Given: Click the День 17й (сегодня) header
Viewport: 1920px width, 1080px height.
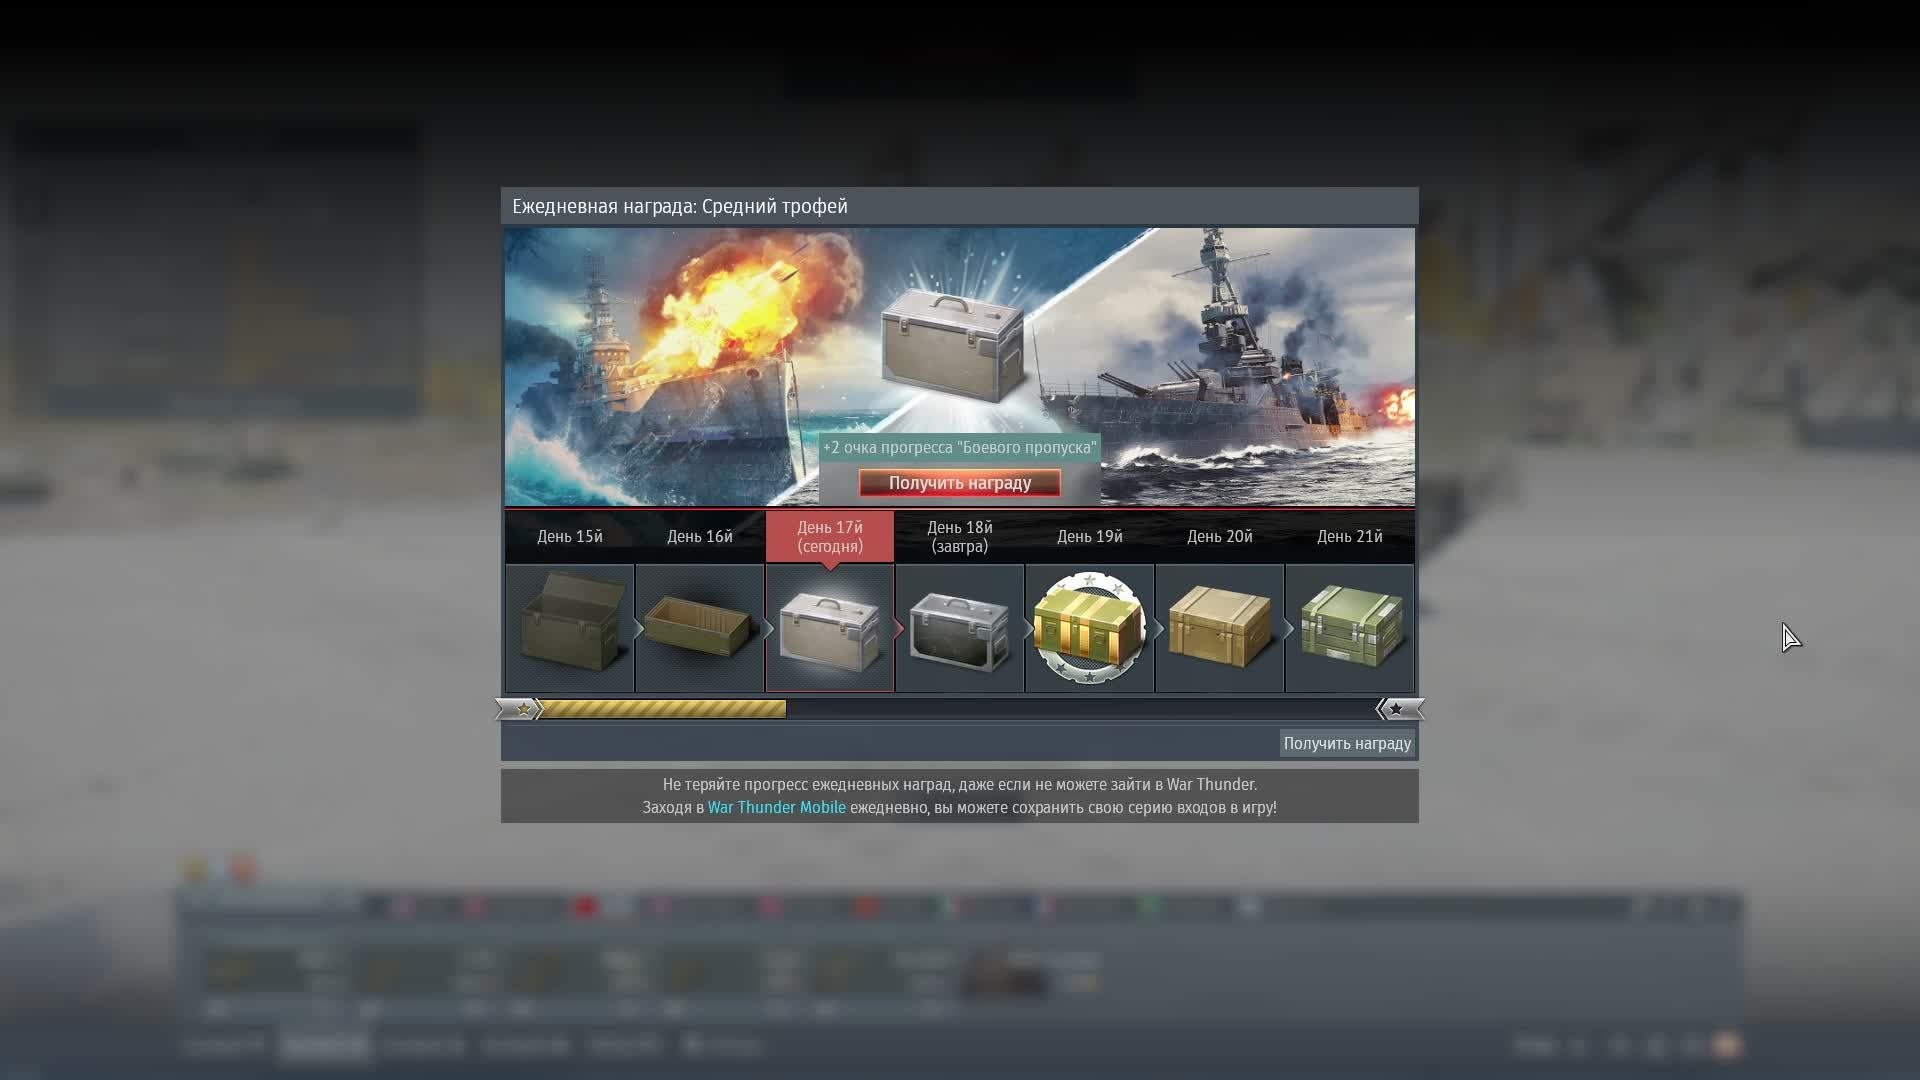Looking at the screenshot, I should 829,536.
